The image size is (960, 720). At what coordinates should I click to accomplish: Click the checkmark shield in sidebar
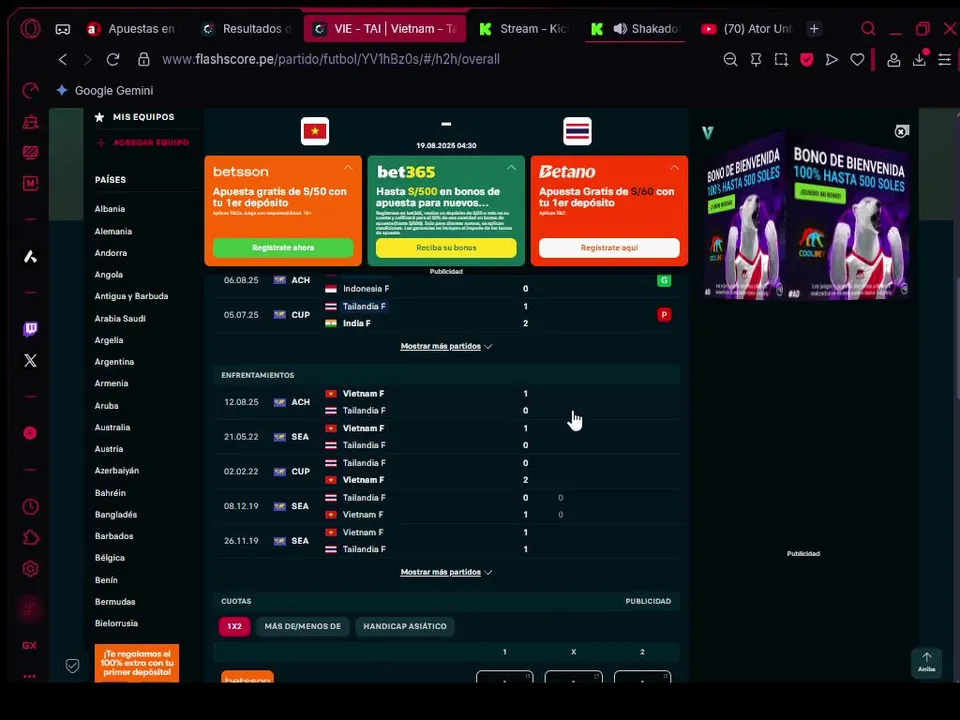(72, 666)
